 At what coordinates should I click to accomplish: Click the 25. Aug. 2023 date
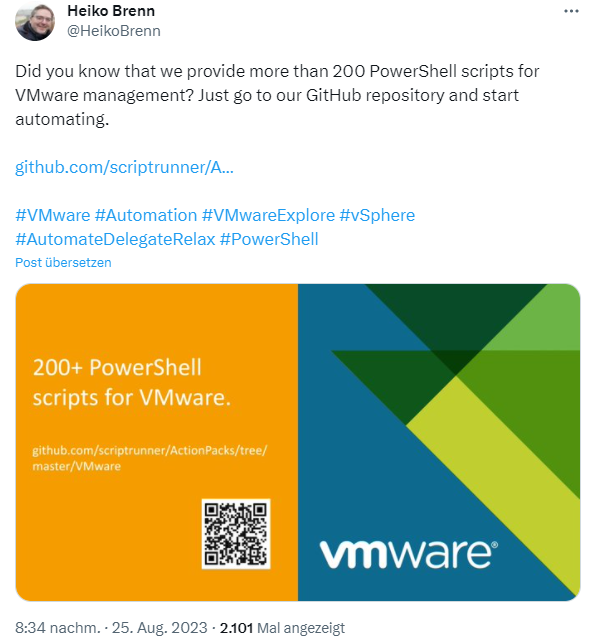click(160, 628)
